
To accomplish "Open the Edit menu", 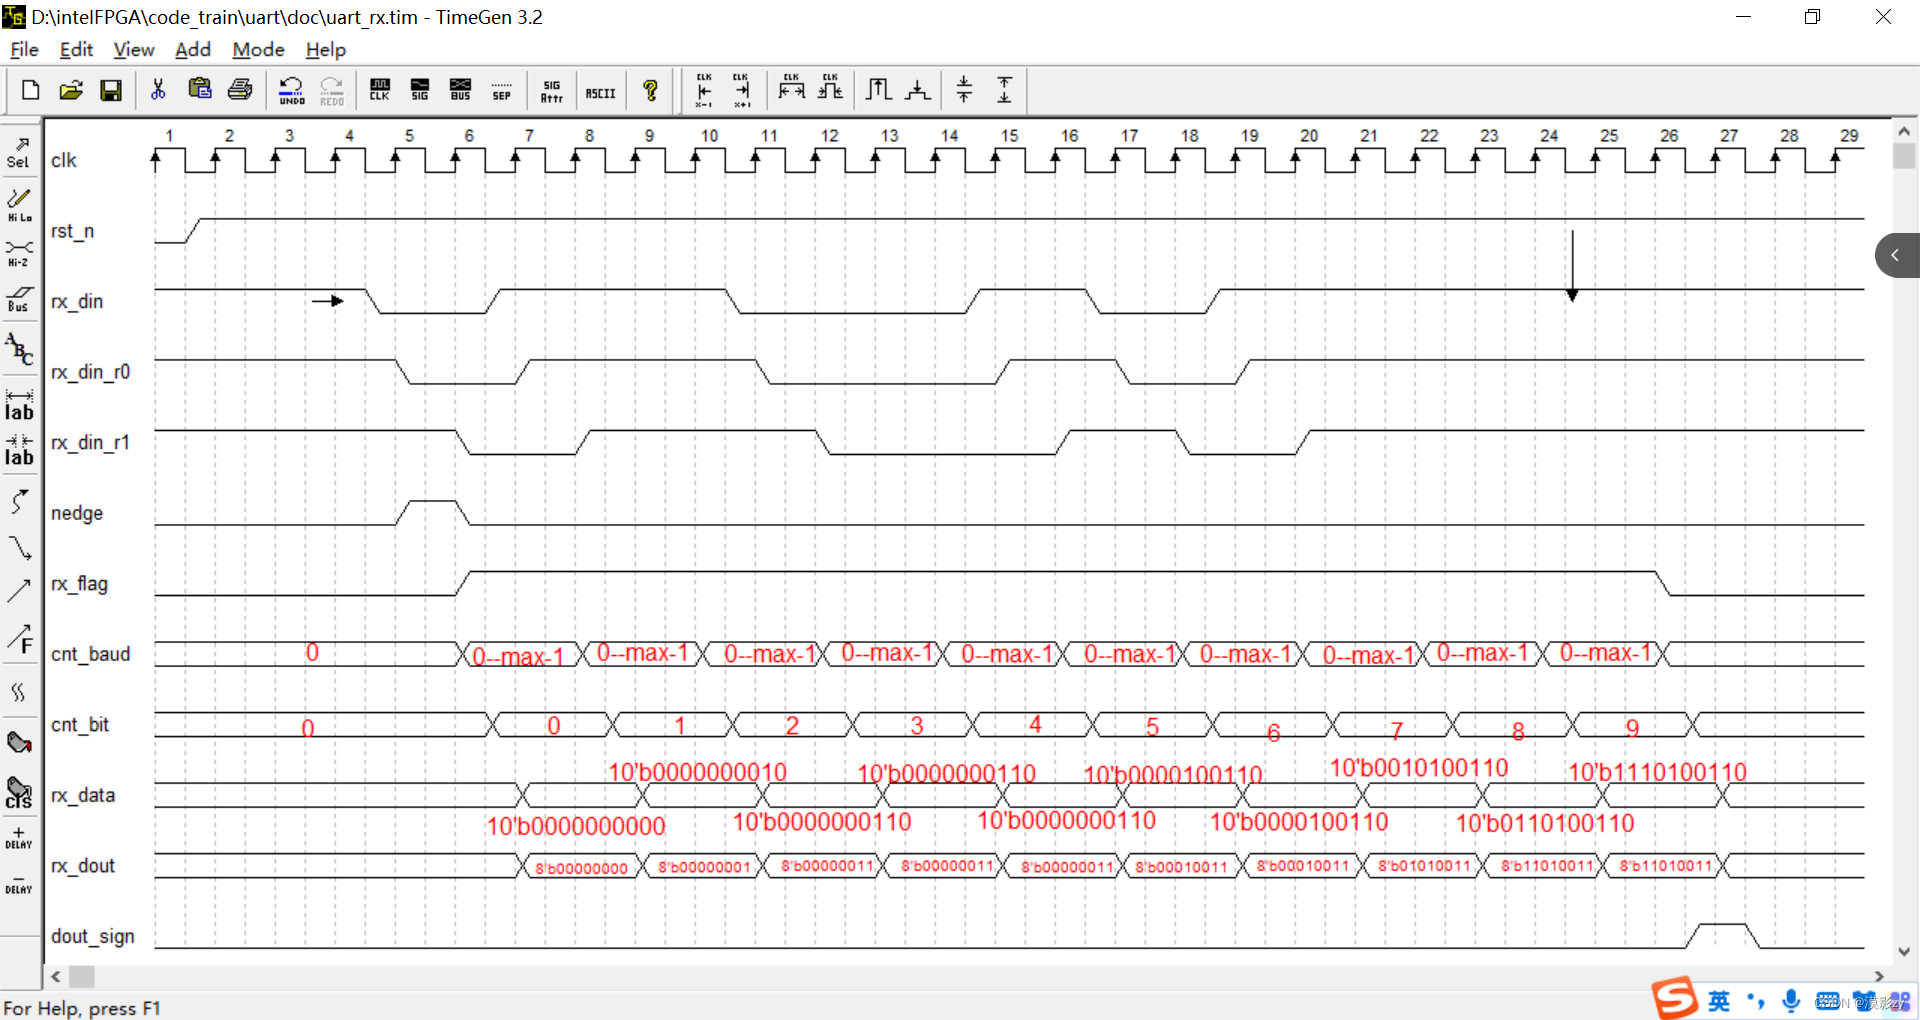I will point(76,49).
